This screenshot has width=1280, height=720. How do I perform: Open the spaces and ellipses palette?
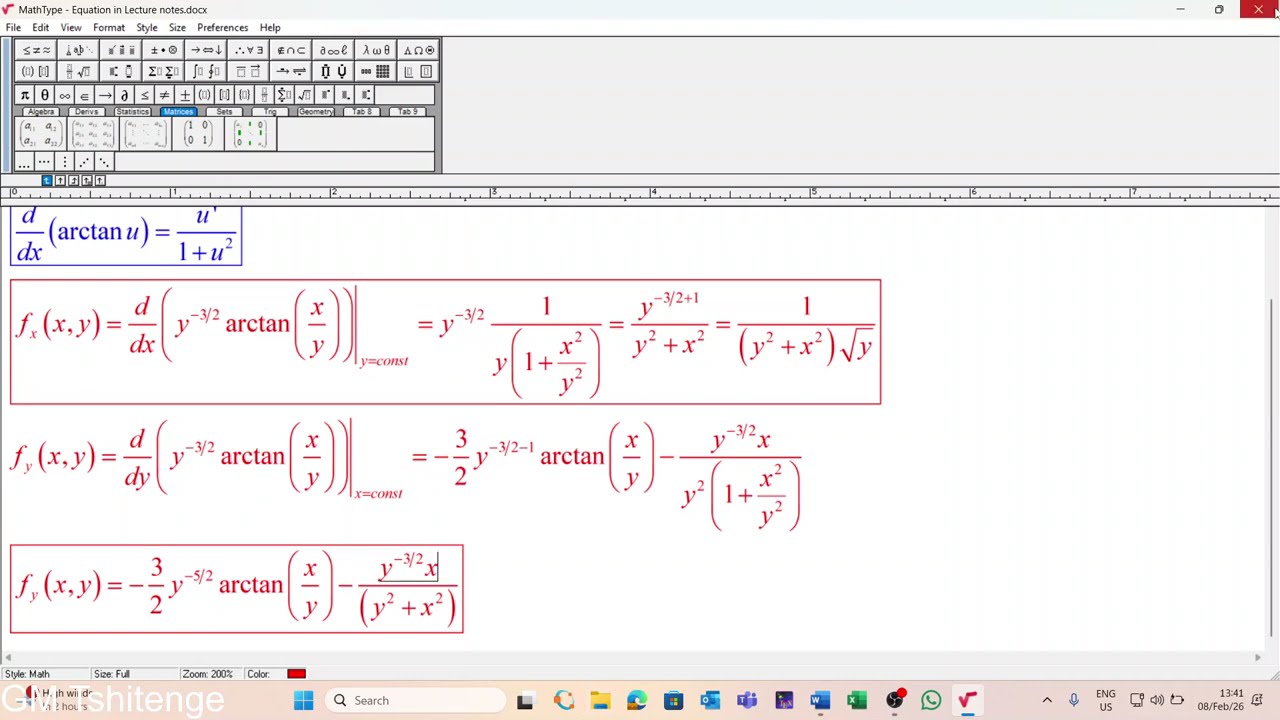click(x=79, y=50)
